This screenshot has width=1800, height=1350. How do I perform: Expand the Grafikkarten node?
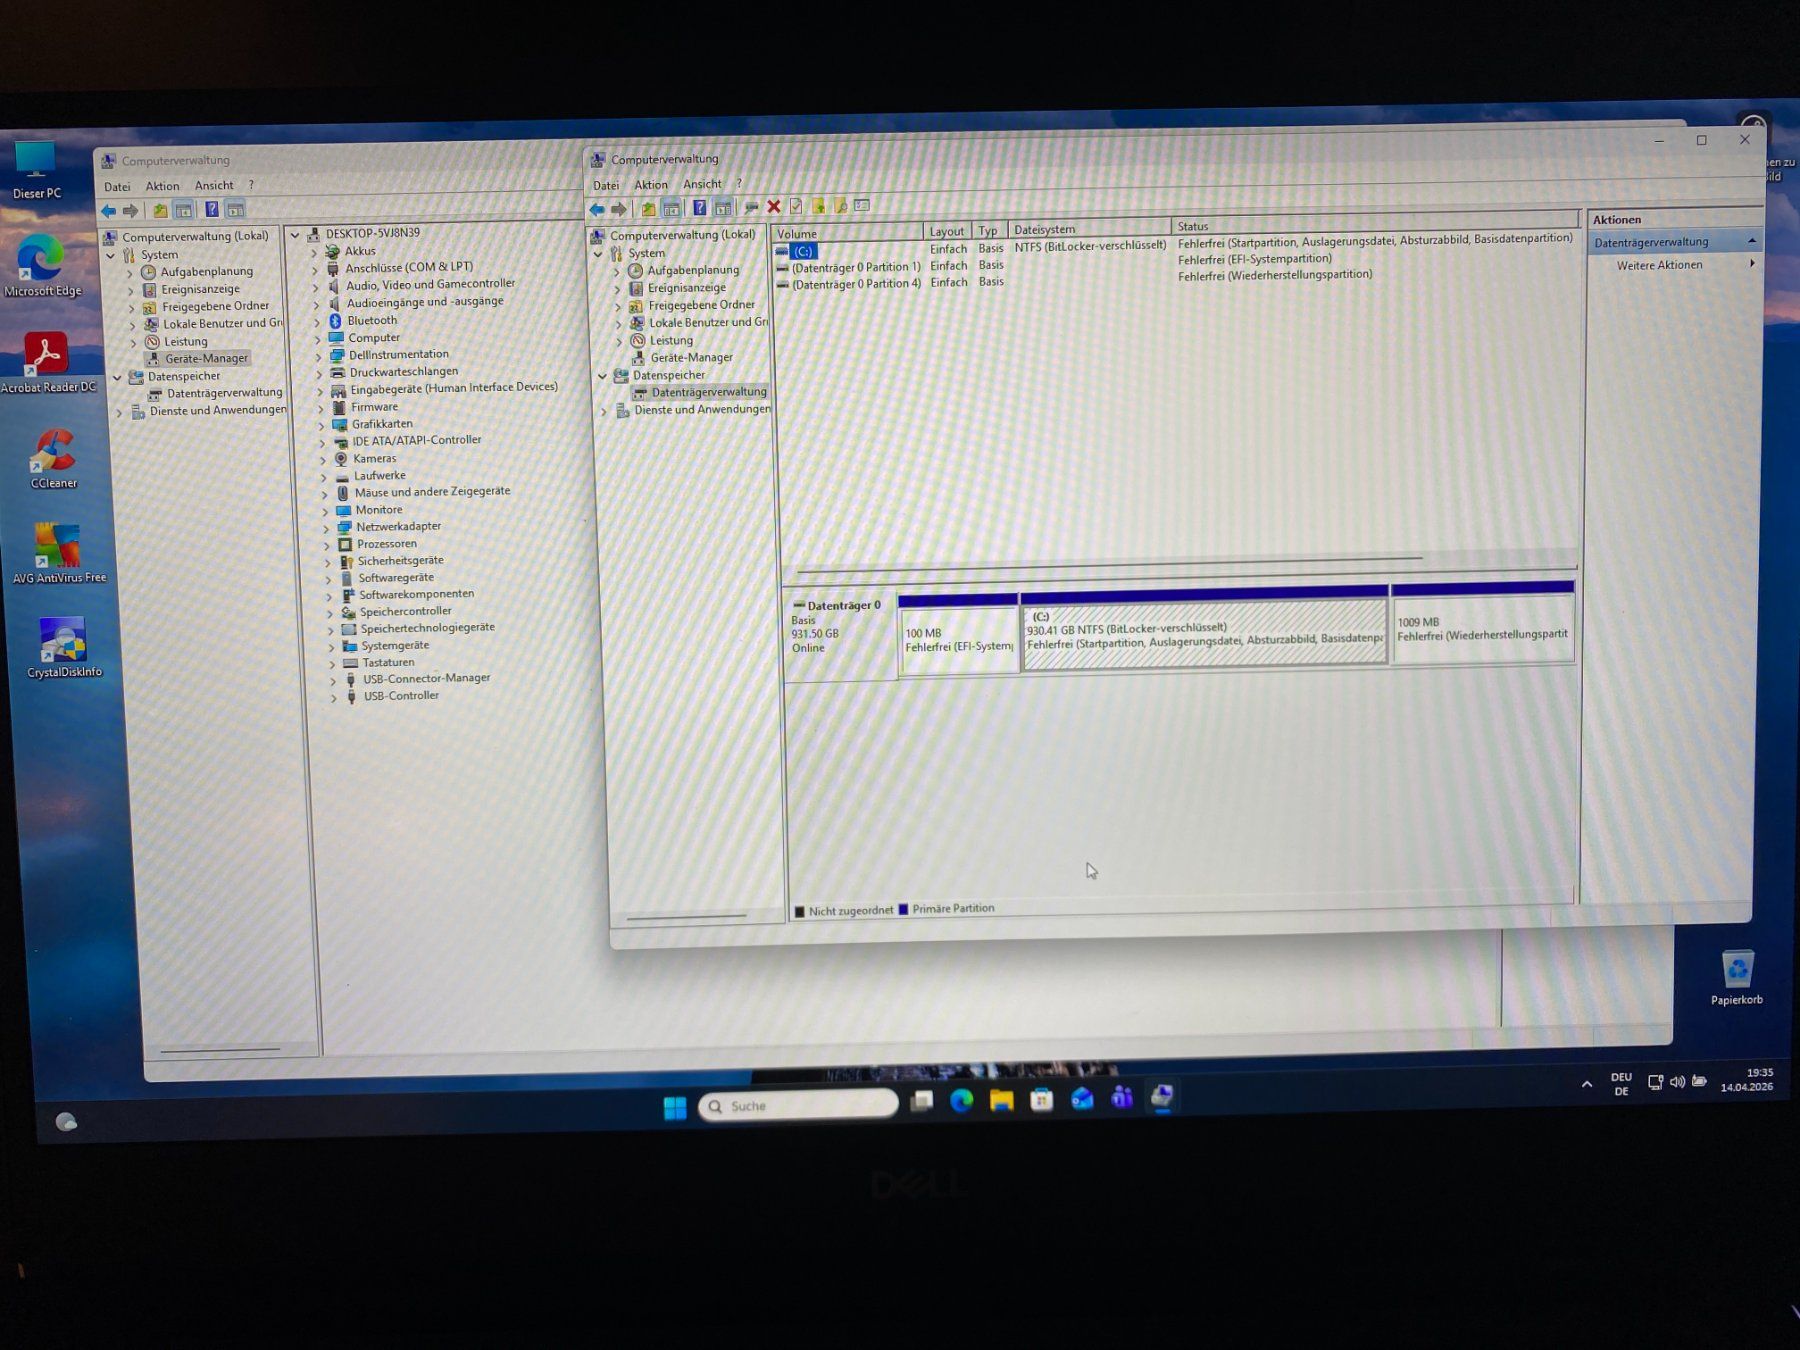pos(322,425)
